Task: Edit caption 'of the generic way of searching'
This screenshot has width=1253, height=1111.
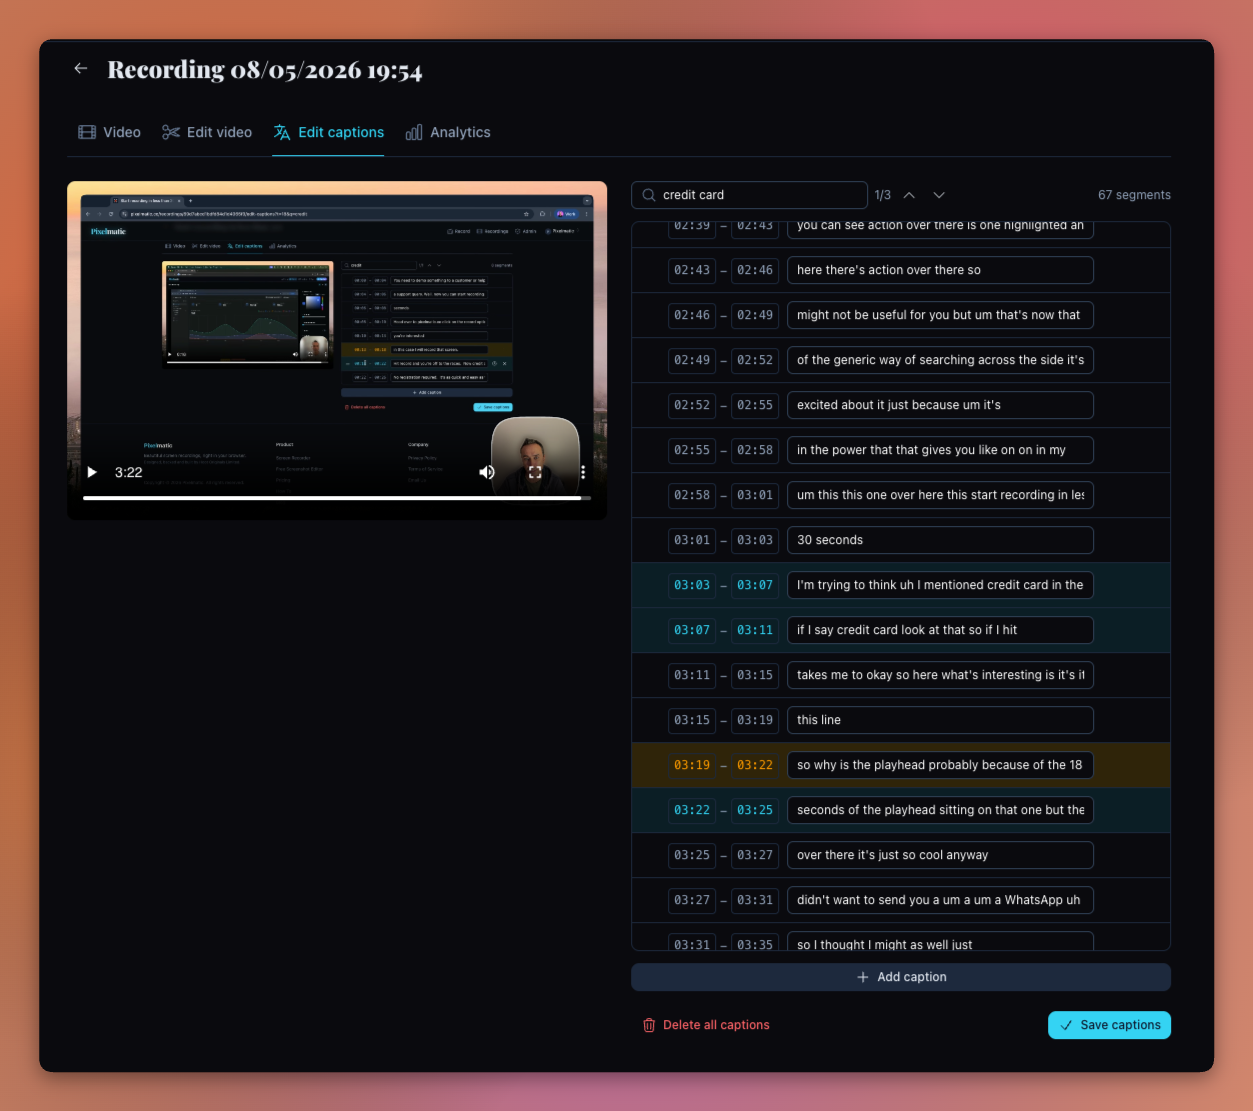Action: click(x=940, y=360)
